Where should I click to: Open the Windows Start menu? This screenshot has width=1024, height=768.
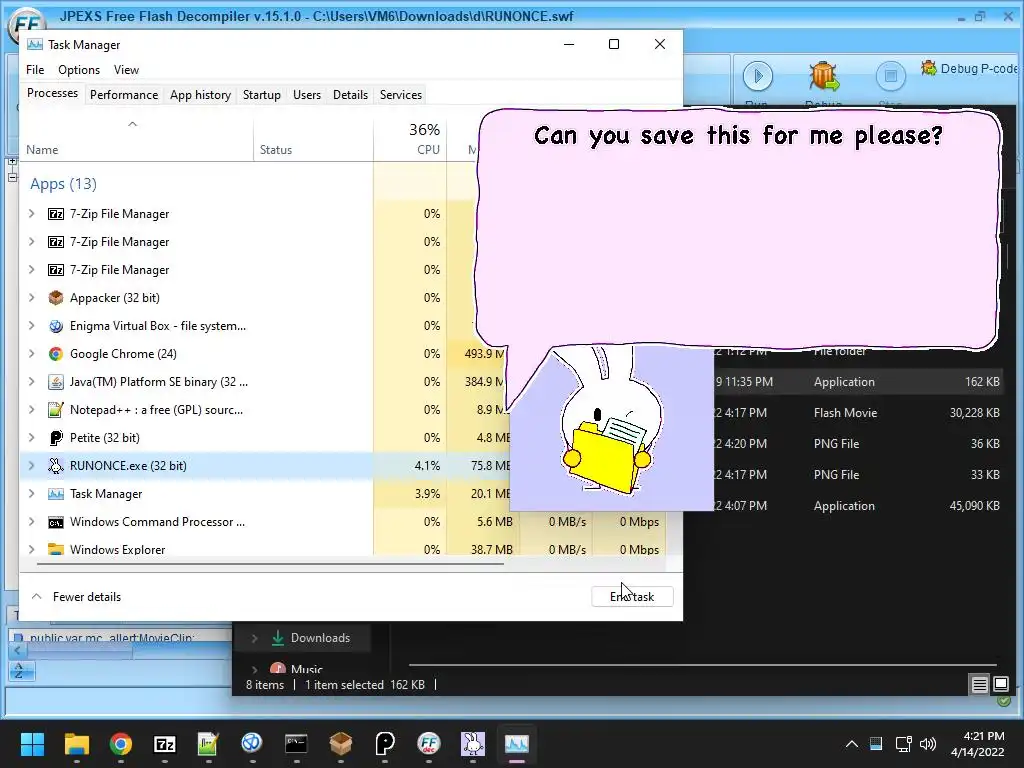(x=33, y=744)
